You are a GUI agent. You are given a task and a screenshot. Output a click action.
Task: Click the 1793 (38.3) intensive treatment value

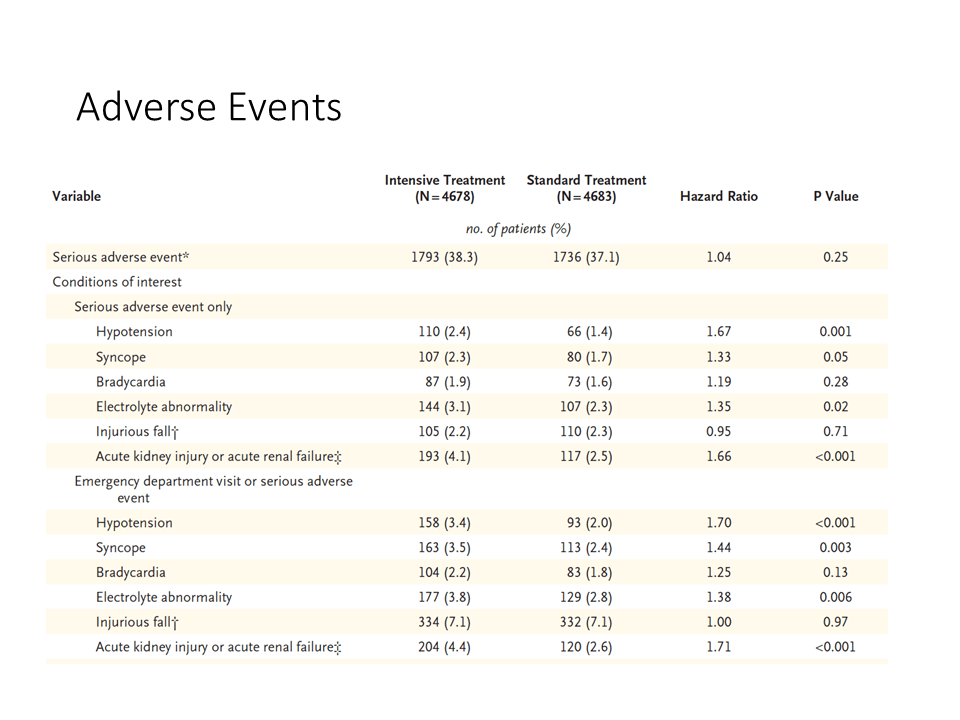point(444,257)
